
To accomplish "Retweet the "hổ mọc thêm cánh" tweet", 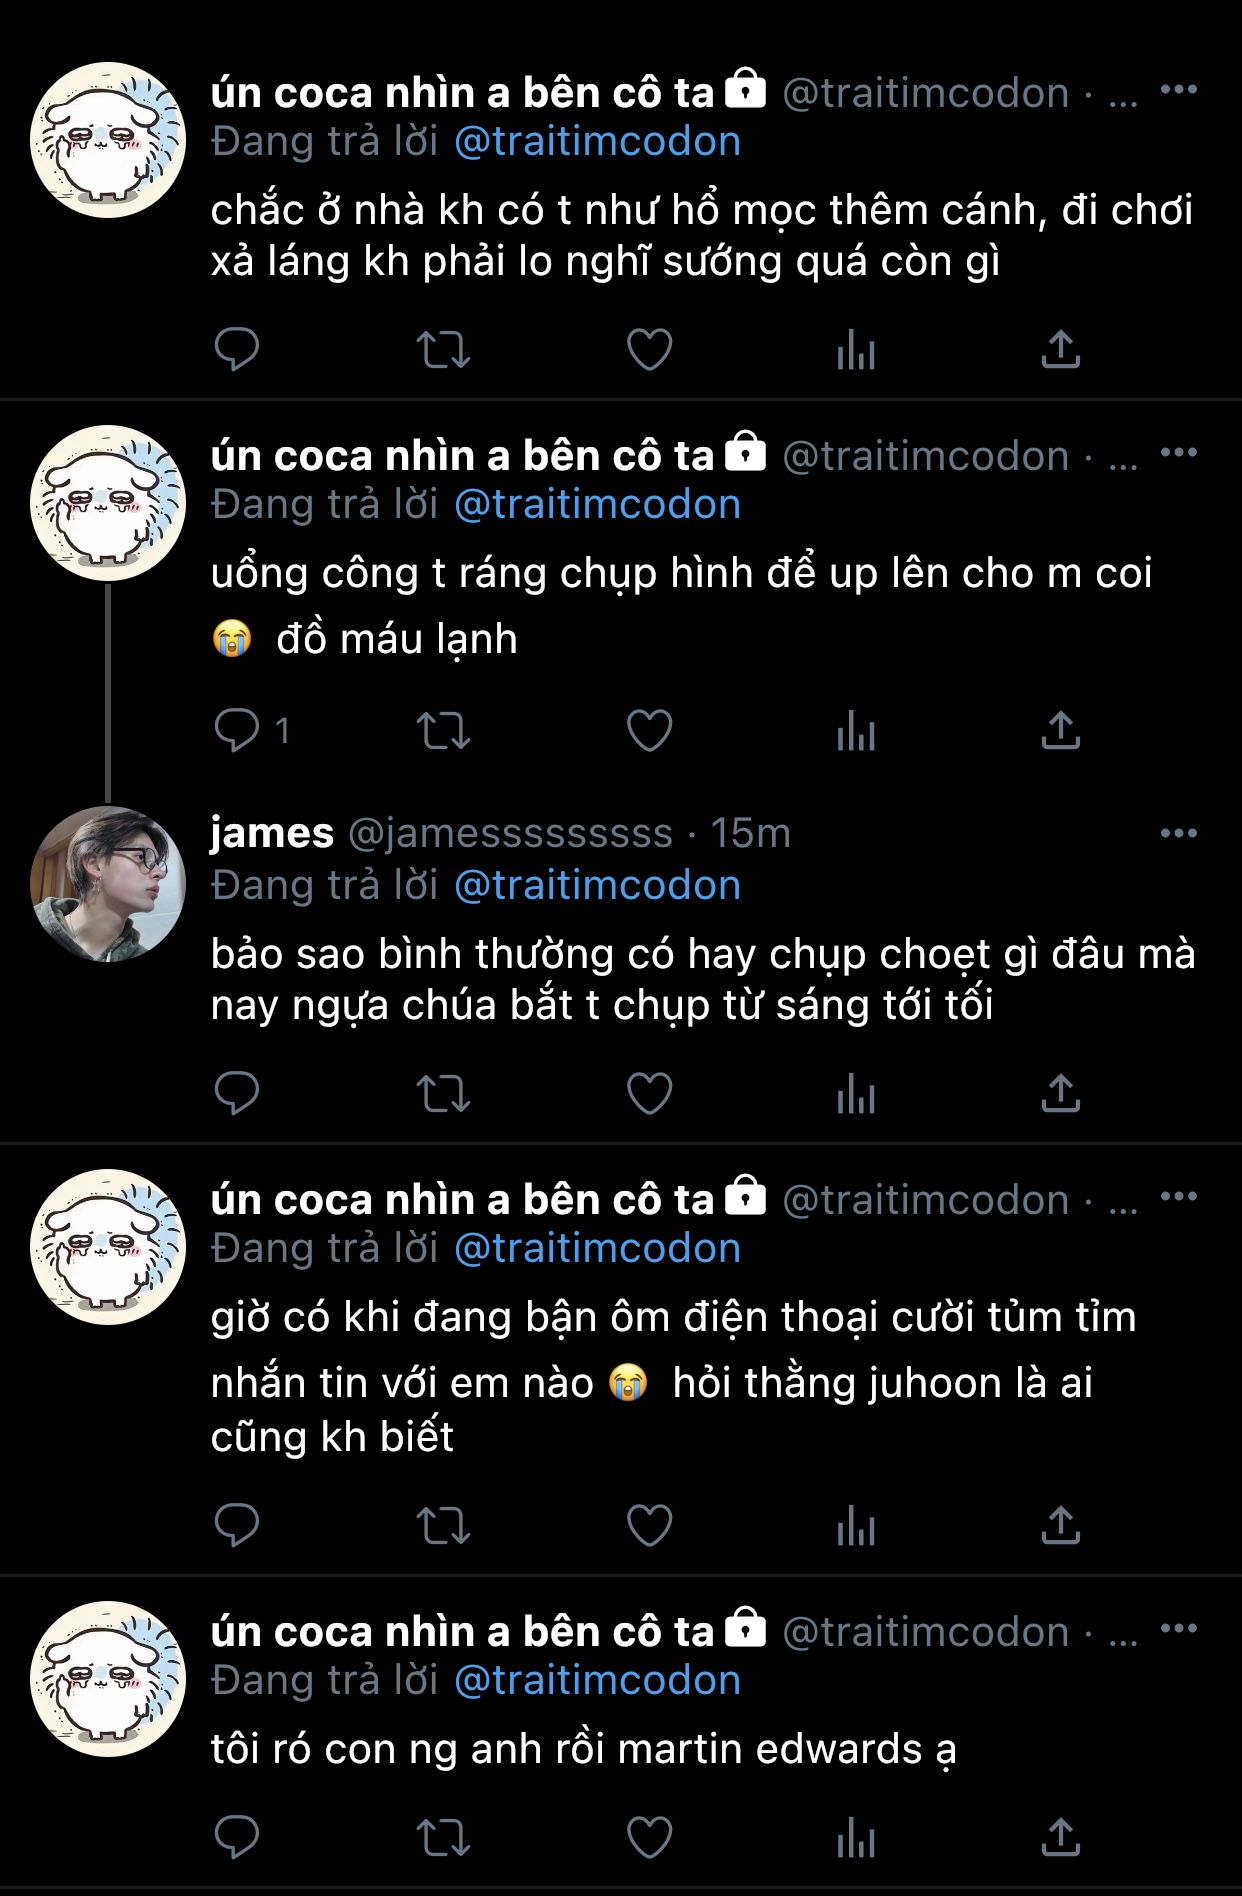I will pos(443,349).
